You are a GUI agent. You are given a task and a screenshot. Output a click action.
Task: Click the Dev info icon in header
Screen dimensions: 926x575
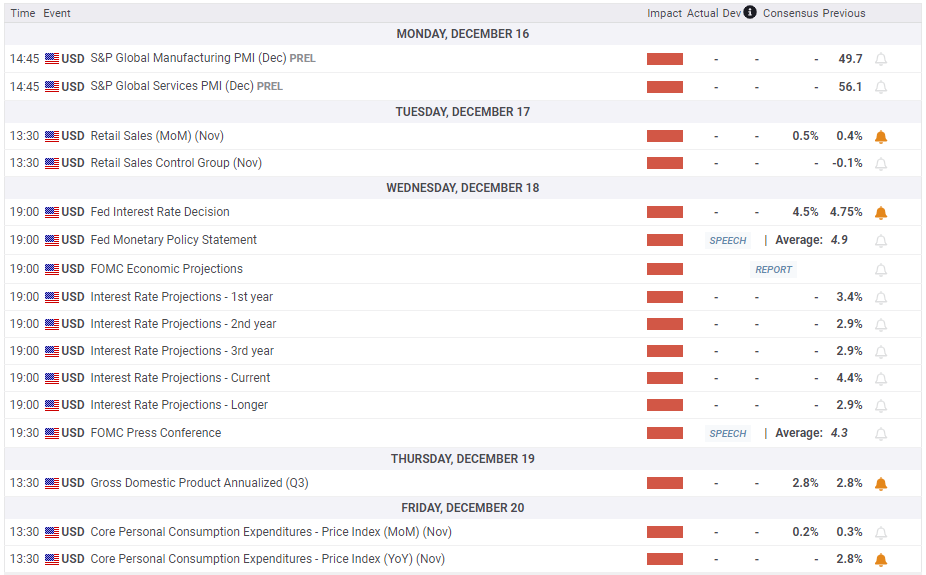click(750, 13)
